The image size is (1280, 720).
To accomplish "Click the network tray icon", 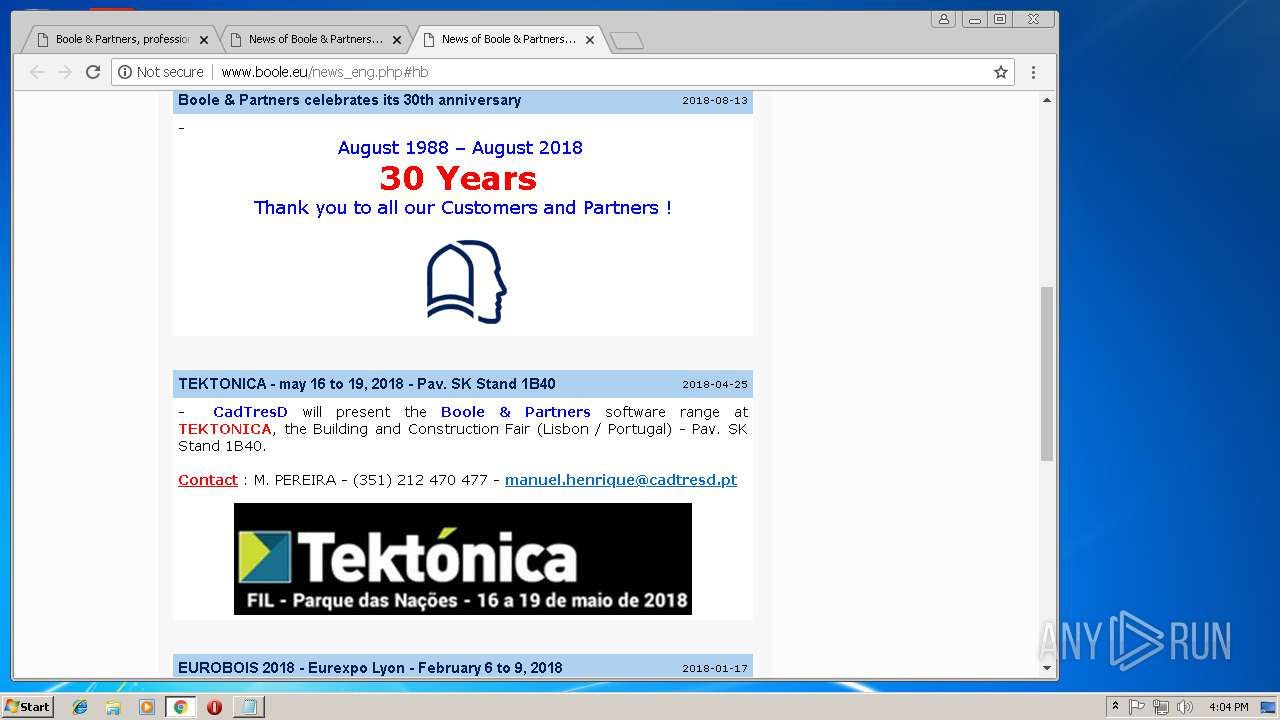I will click(x=1161, y=707).
